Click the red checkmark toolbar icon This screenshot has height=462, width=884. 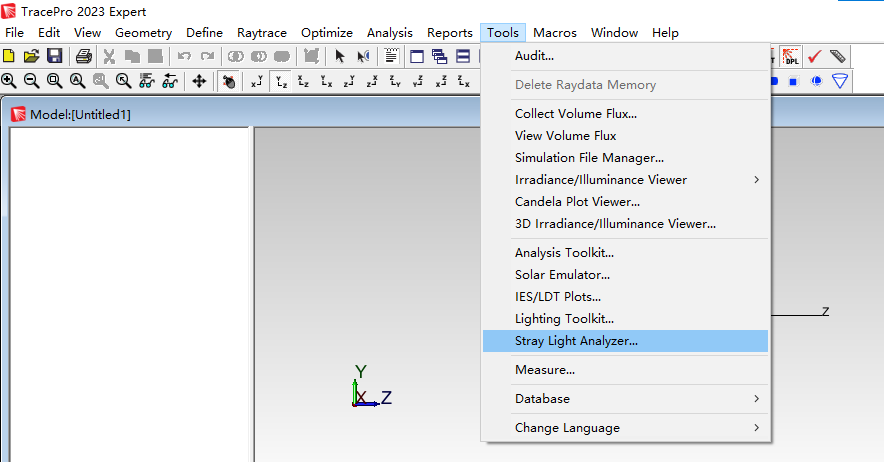815,56
